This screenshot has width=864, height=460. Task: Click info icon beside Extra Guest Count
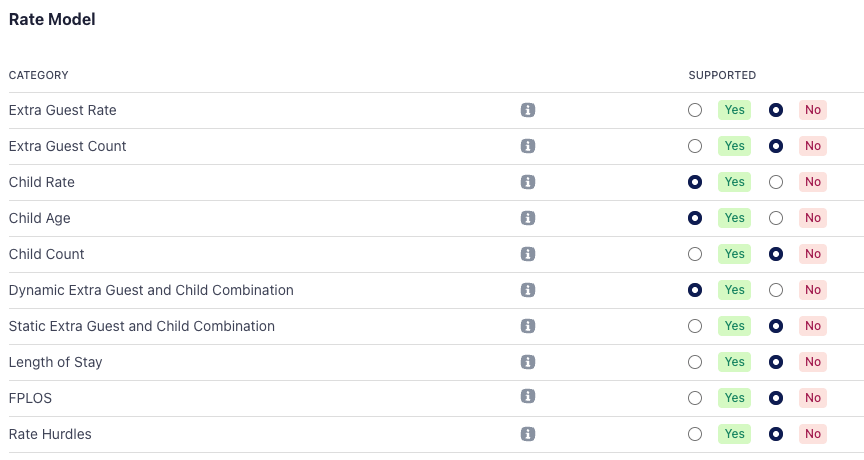pyautogui.click(x=528, y=146)
